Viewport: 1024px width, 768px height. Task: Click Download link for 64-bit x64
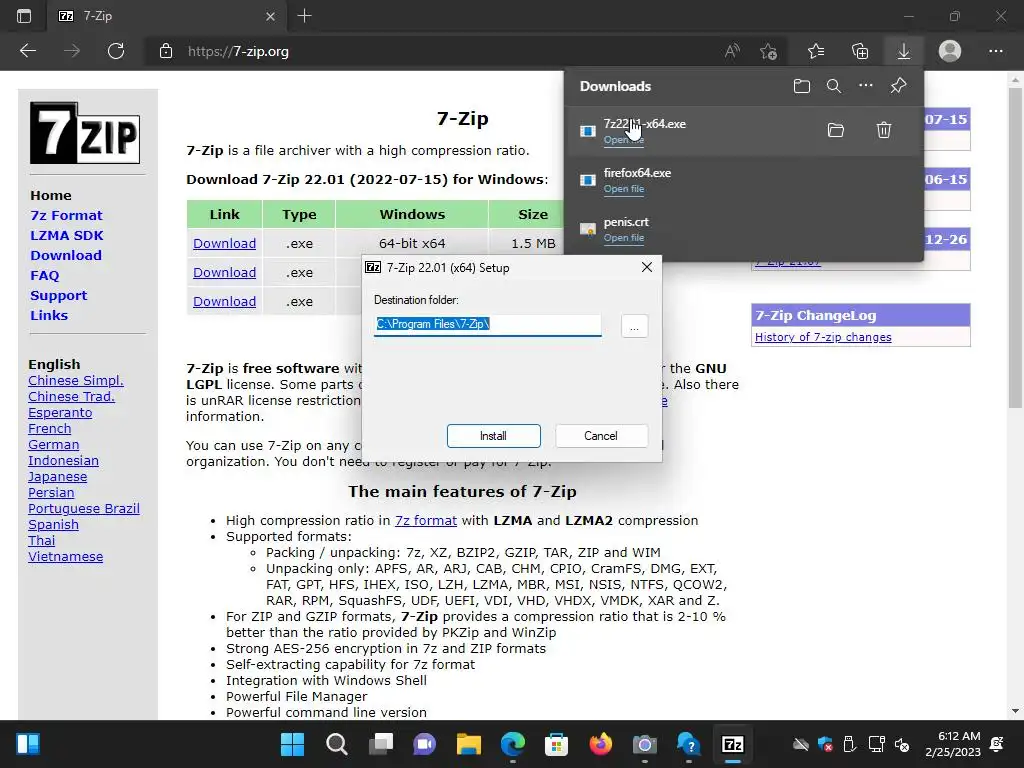224,244
